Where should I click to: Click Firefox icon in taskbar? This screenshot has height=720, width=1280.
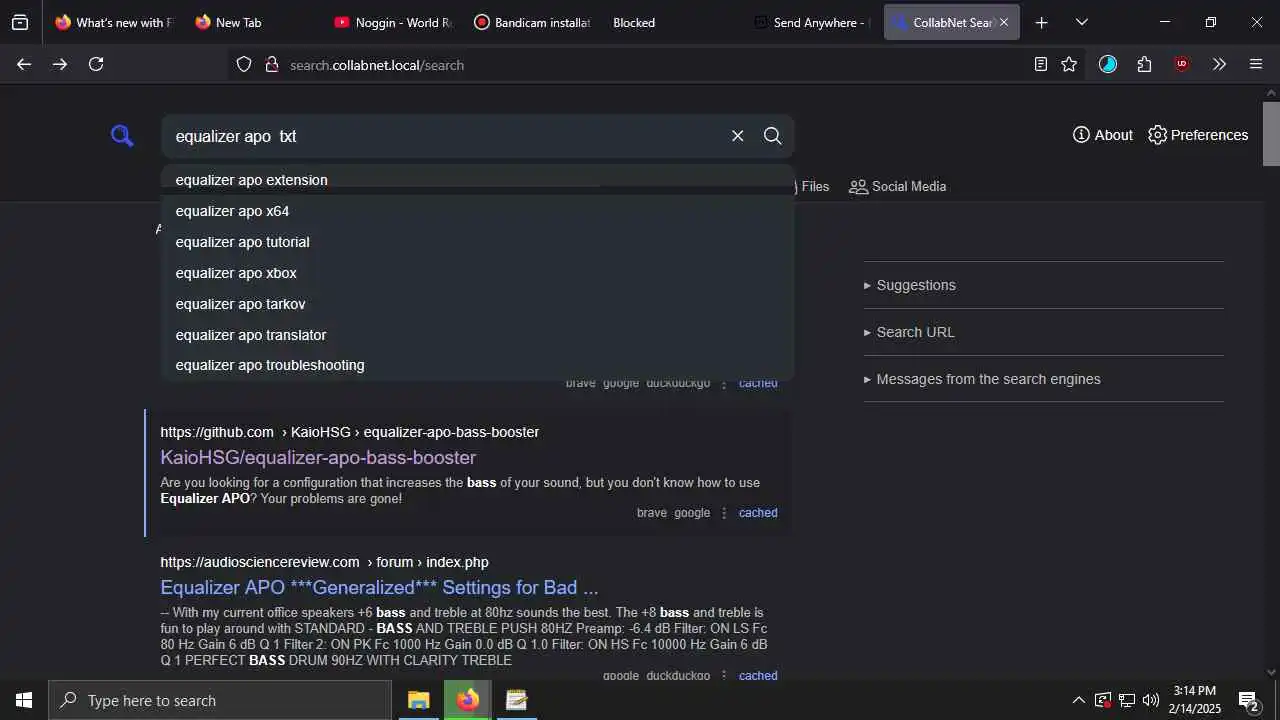pyautogui.click(x=467, y=700)
